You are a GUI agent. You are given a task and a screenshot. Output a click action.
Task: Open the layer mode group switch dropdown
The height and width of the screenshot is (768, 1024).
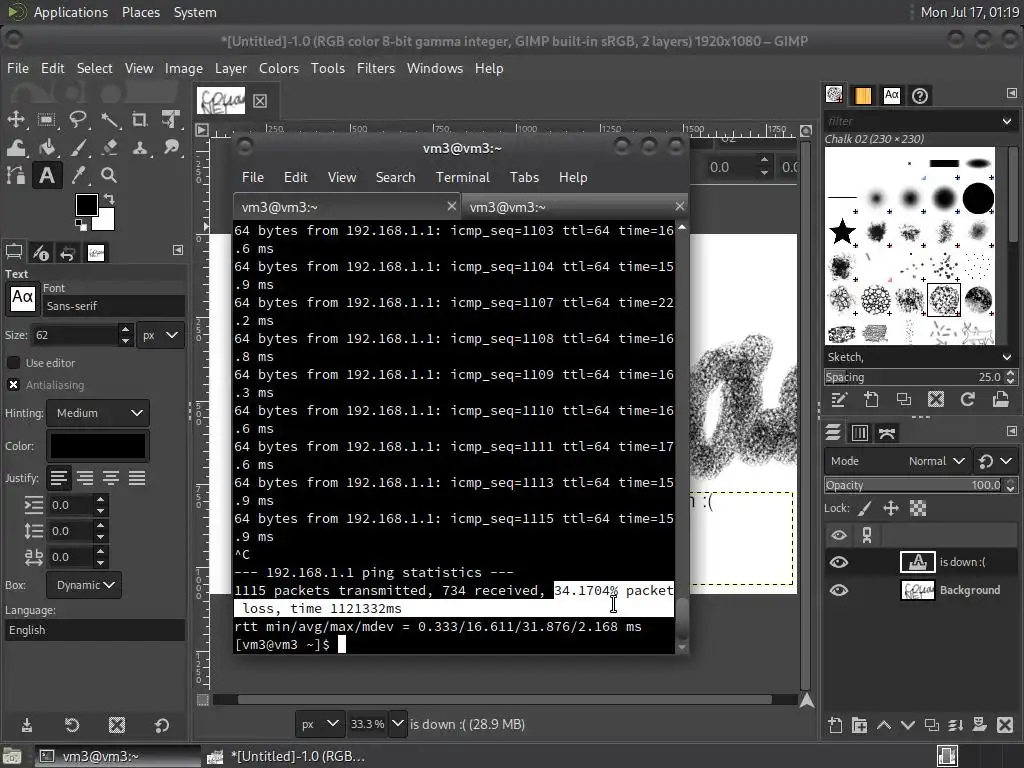click(x=995, y=461)
